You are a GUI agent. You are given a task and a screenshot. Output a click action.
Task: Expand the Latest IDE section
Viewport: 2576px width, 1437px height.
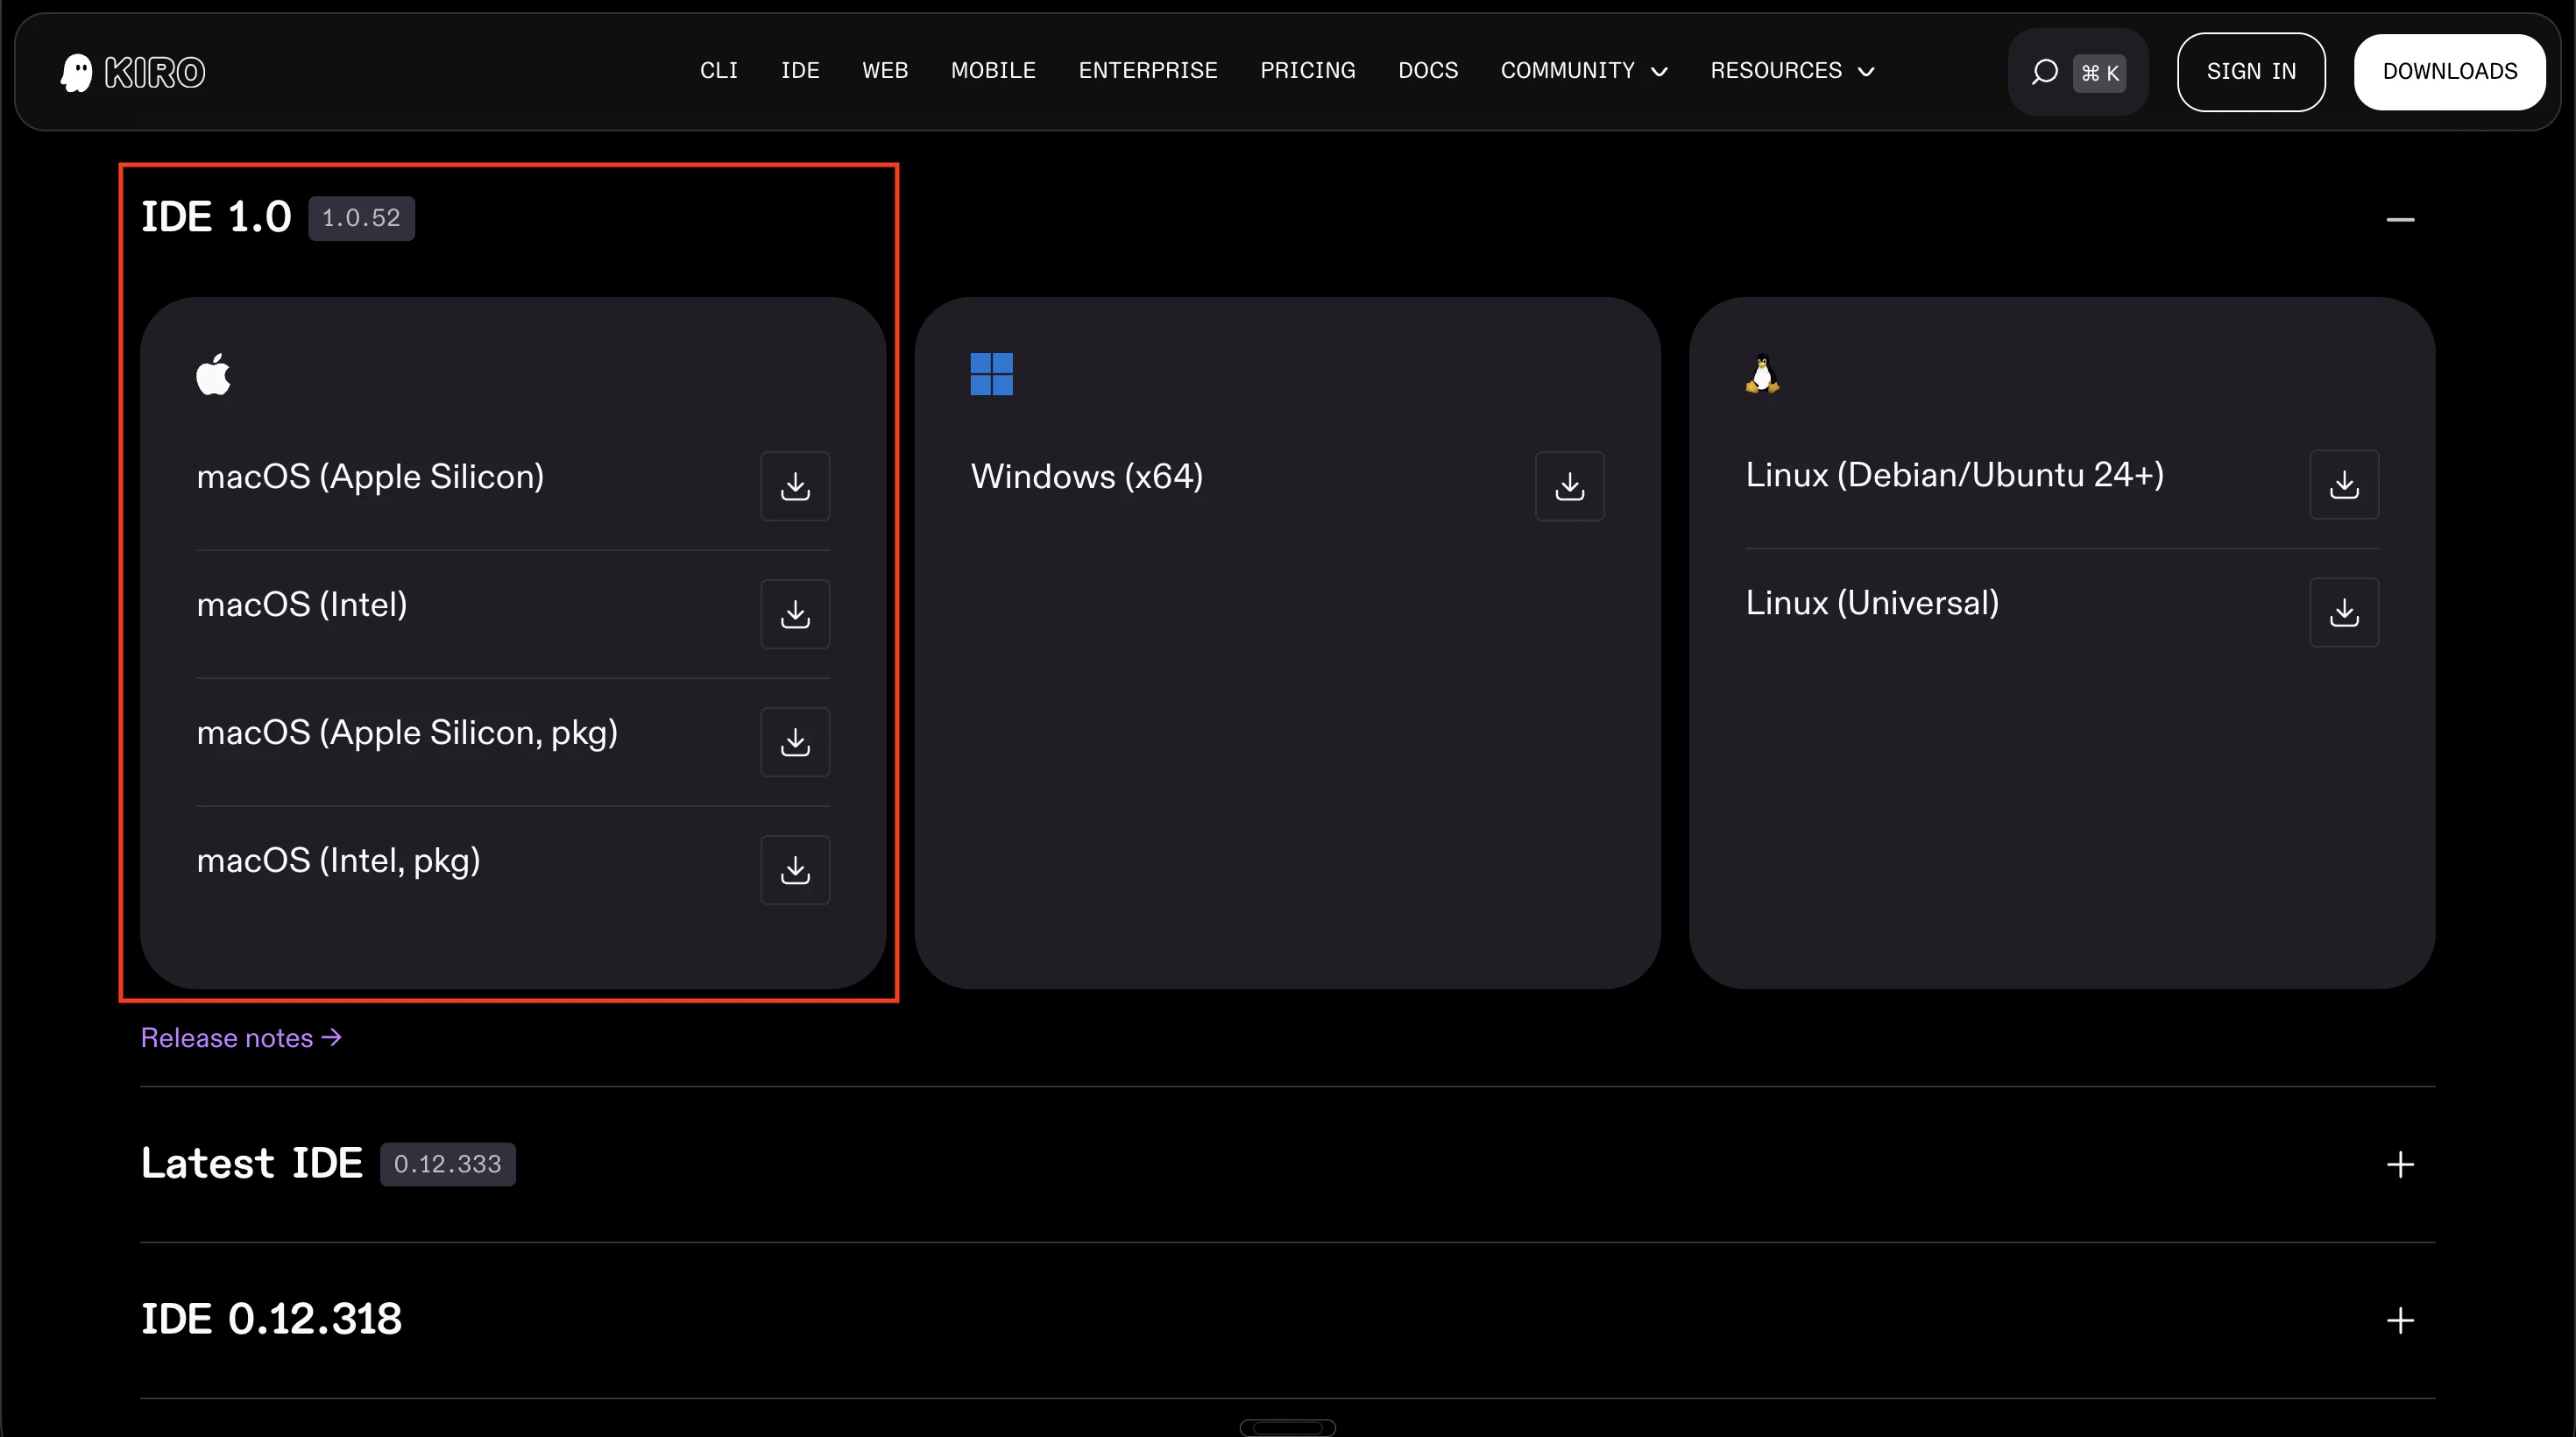point(2400,1165)
